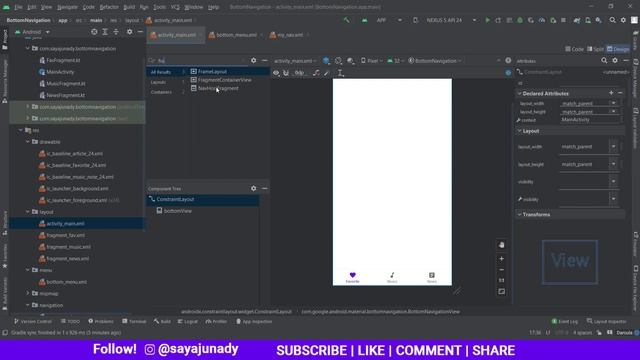Open layout_width dropdown in Layout section
Image resolution: width=640 pixels, height=360 pixels.
click(613, 147)
